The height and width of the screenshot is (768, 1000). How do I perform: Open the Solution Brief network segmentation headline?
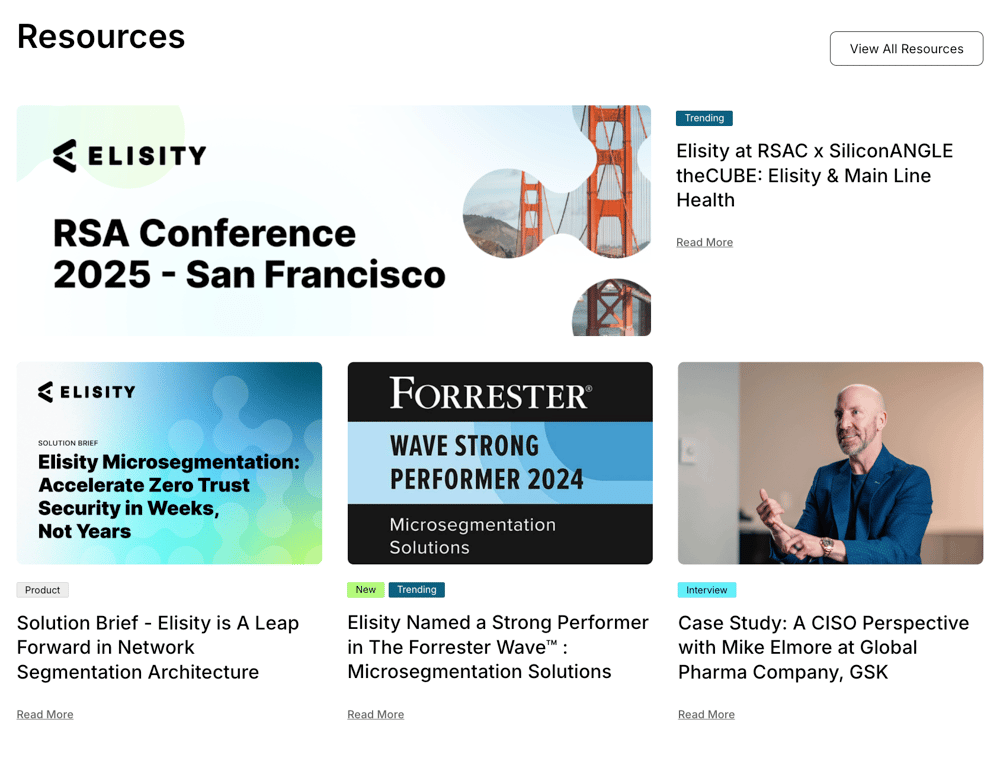[x=158, y=647]
